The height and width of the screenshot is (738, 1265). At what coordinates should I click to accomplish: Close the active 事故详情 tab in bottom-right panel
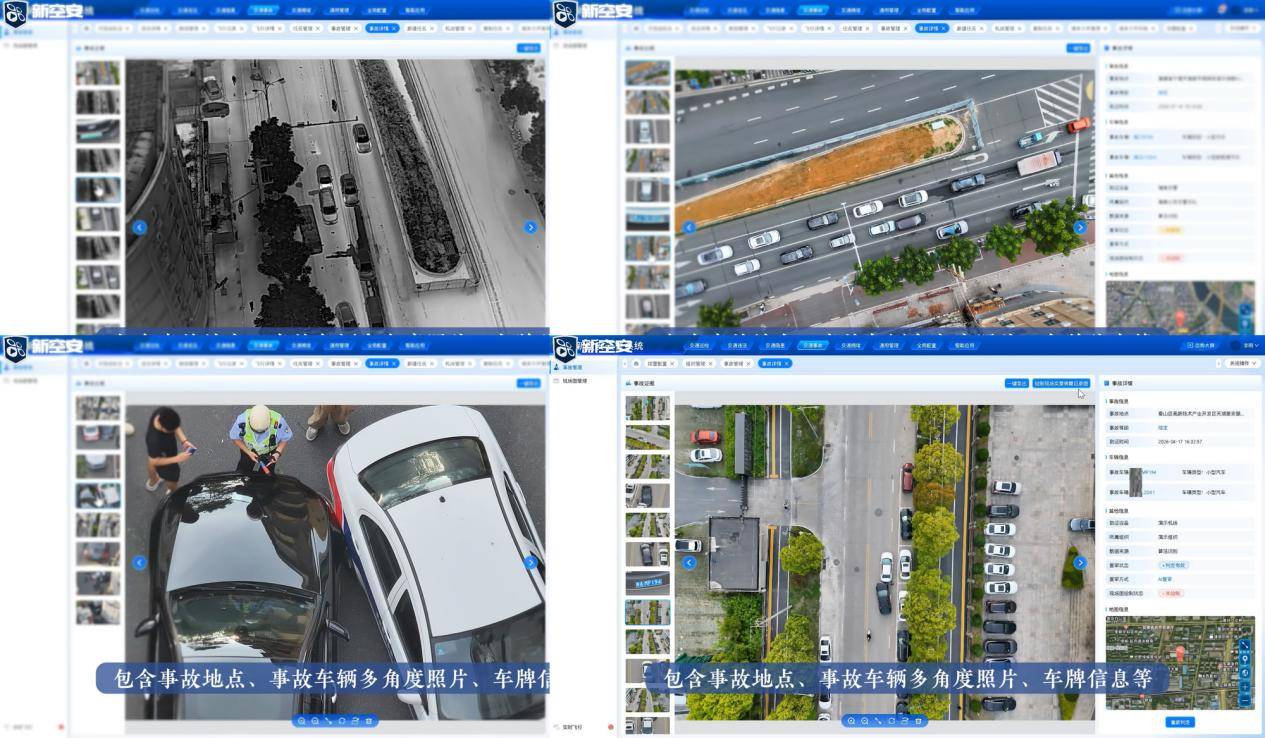pos(786,364)
